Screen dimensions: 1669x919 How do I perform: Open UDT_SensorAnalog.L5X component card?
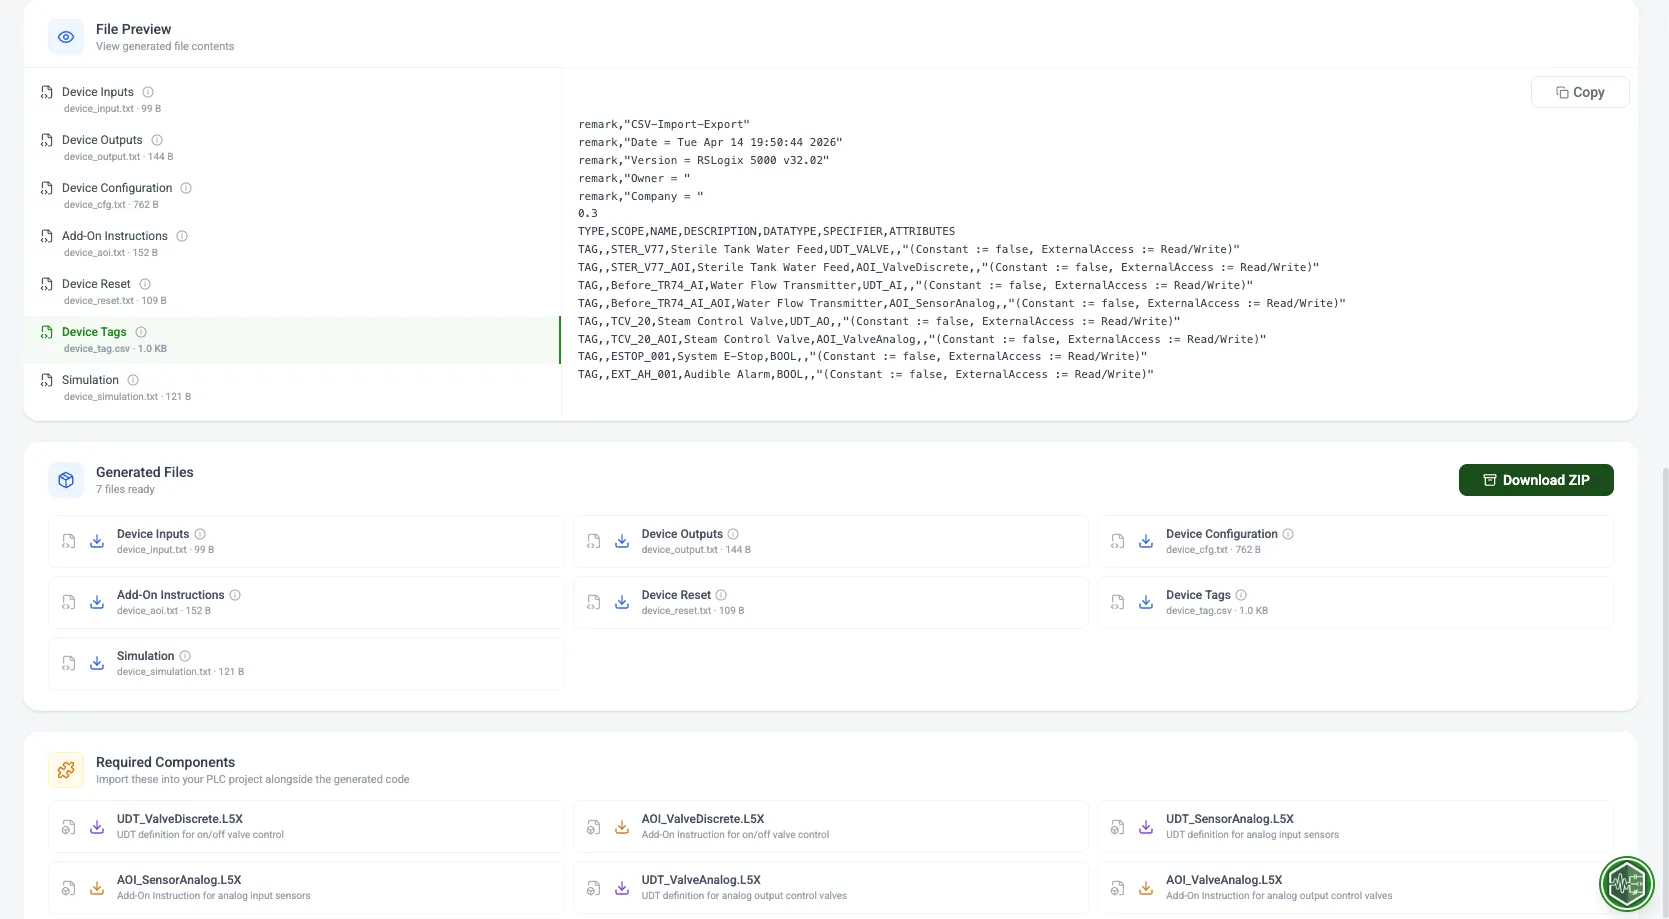pyautogui.click(x=1356, y=827)
